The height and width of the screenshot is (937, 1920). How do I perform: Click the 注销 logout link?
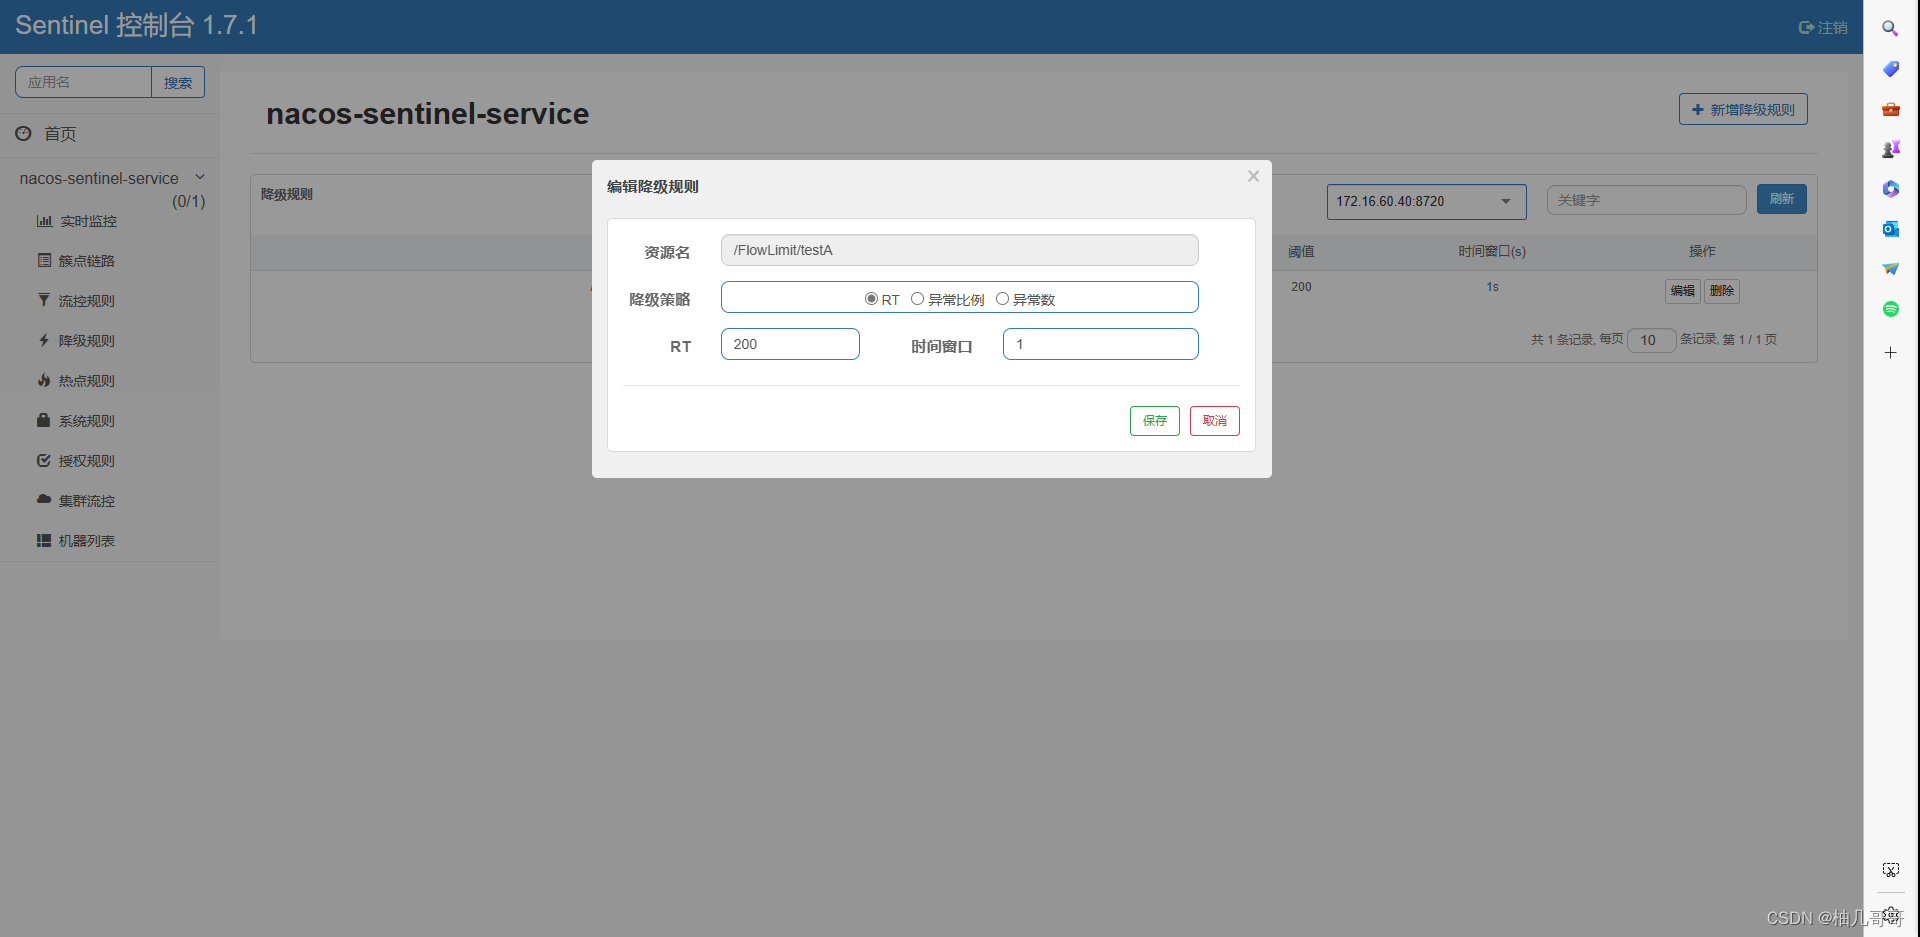1823,27
